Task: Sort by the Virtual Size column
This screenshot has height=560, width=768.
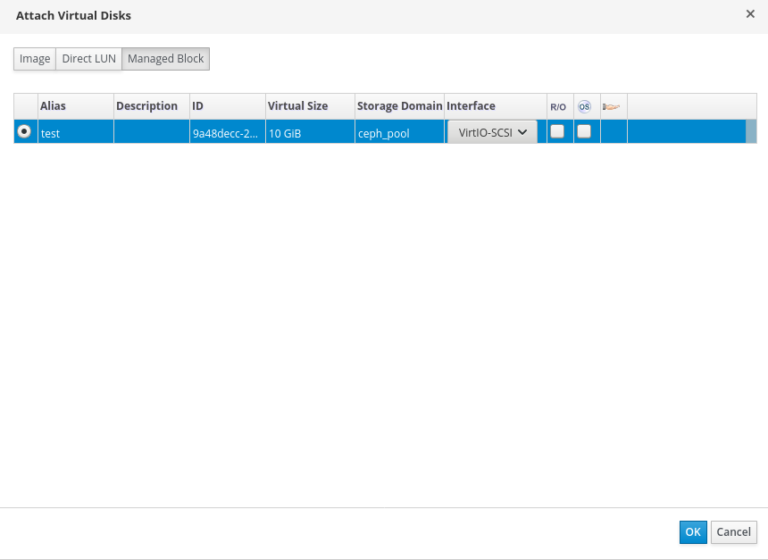Action: [x=297, y=106]
